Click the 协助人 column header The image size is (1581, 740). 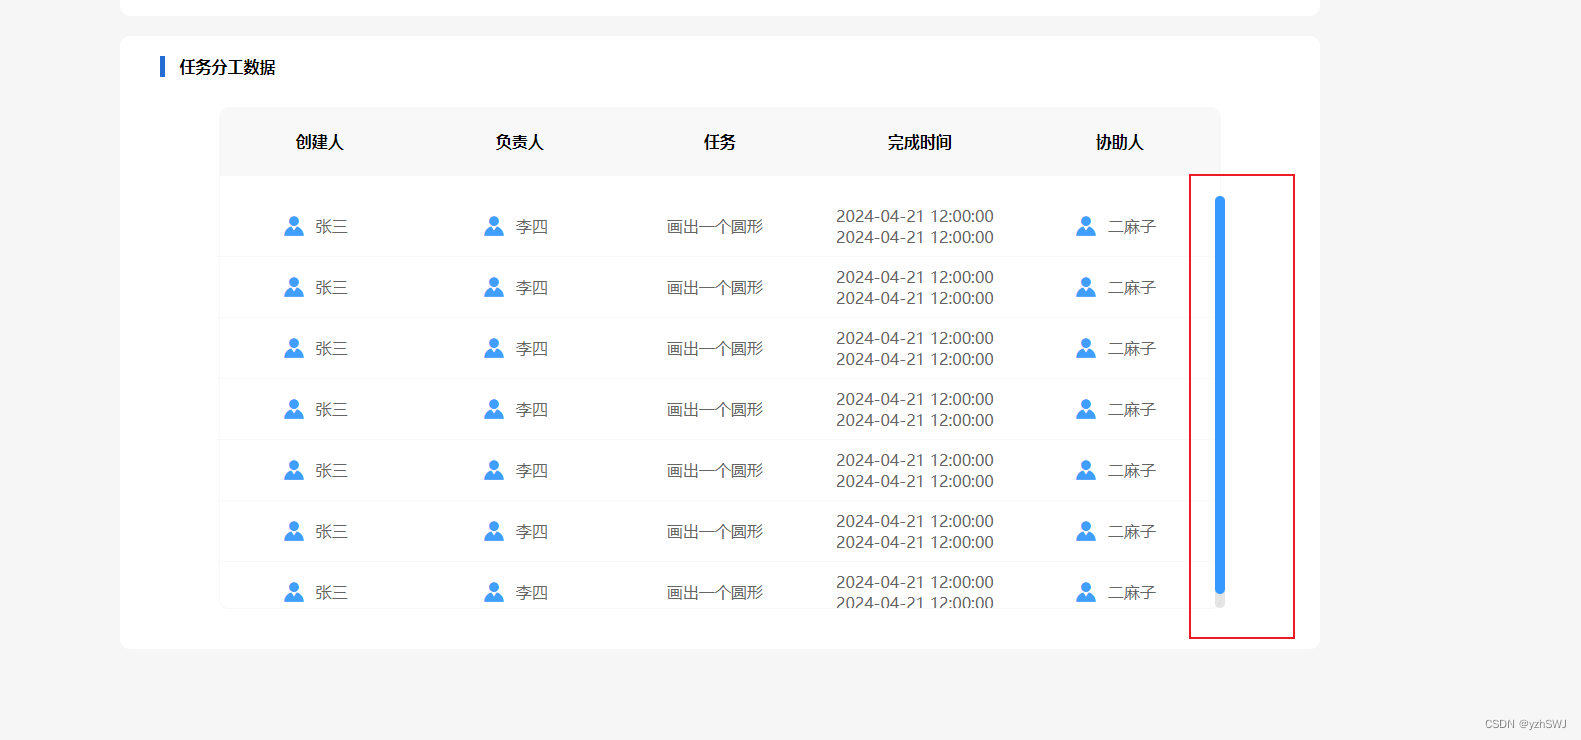tap(1120, 142)
